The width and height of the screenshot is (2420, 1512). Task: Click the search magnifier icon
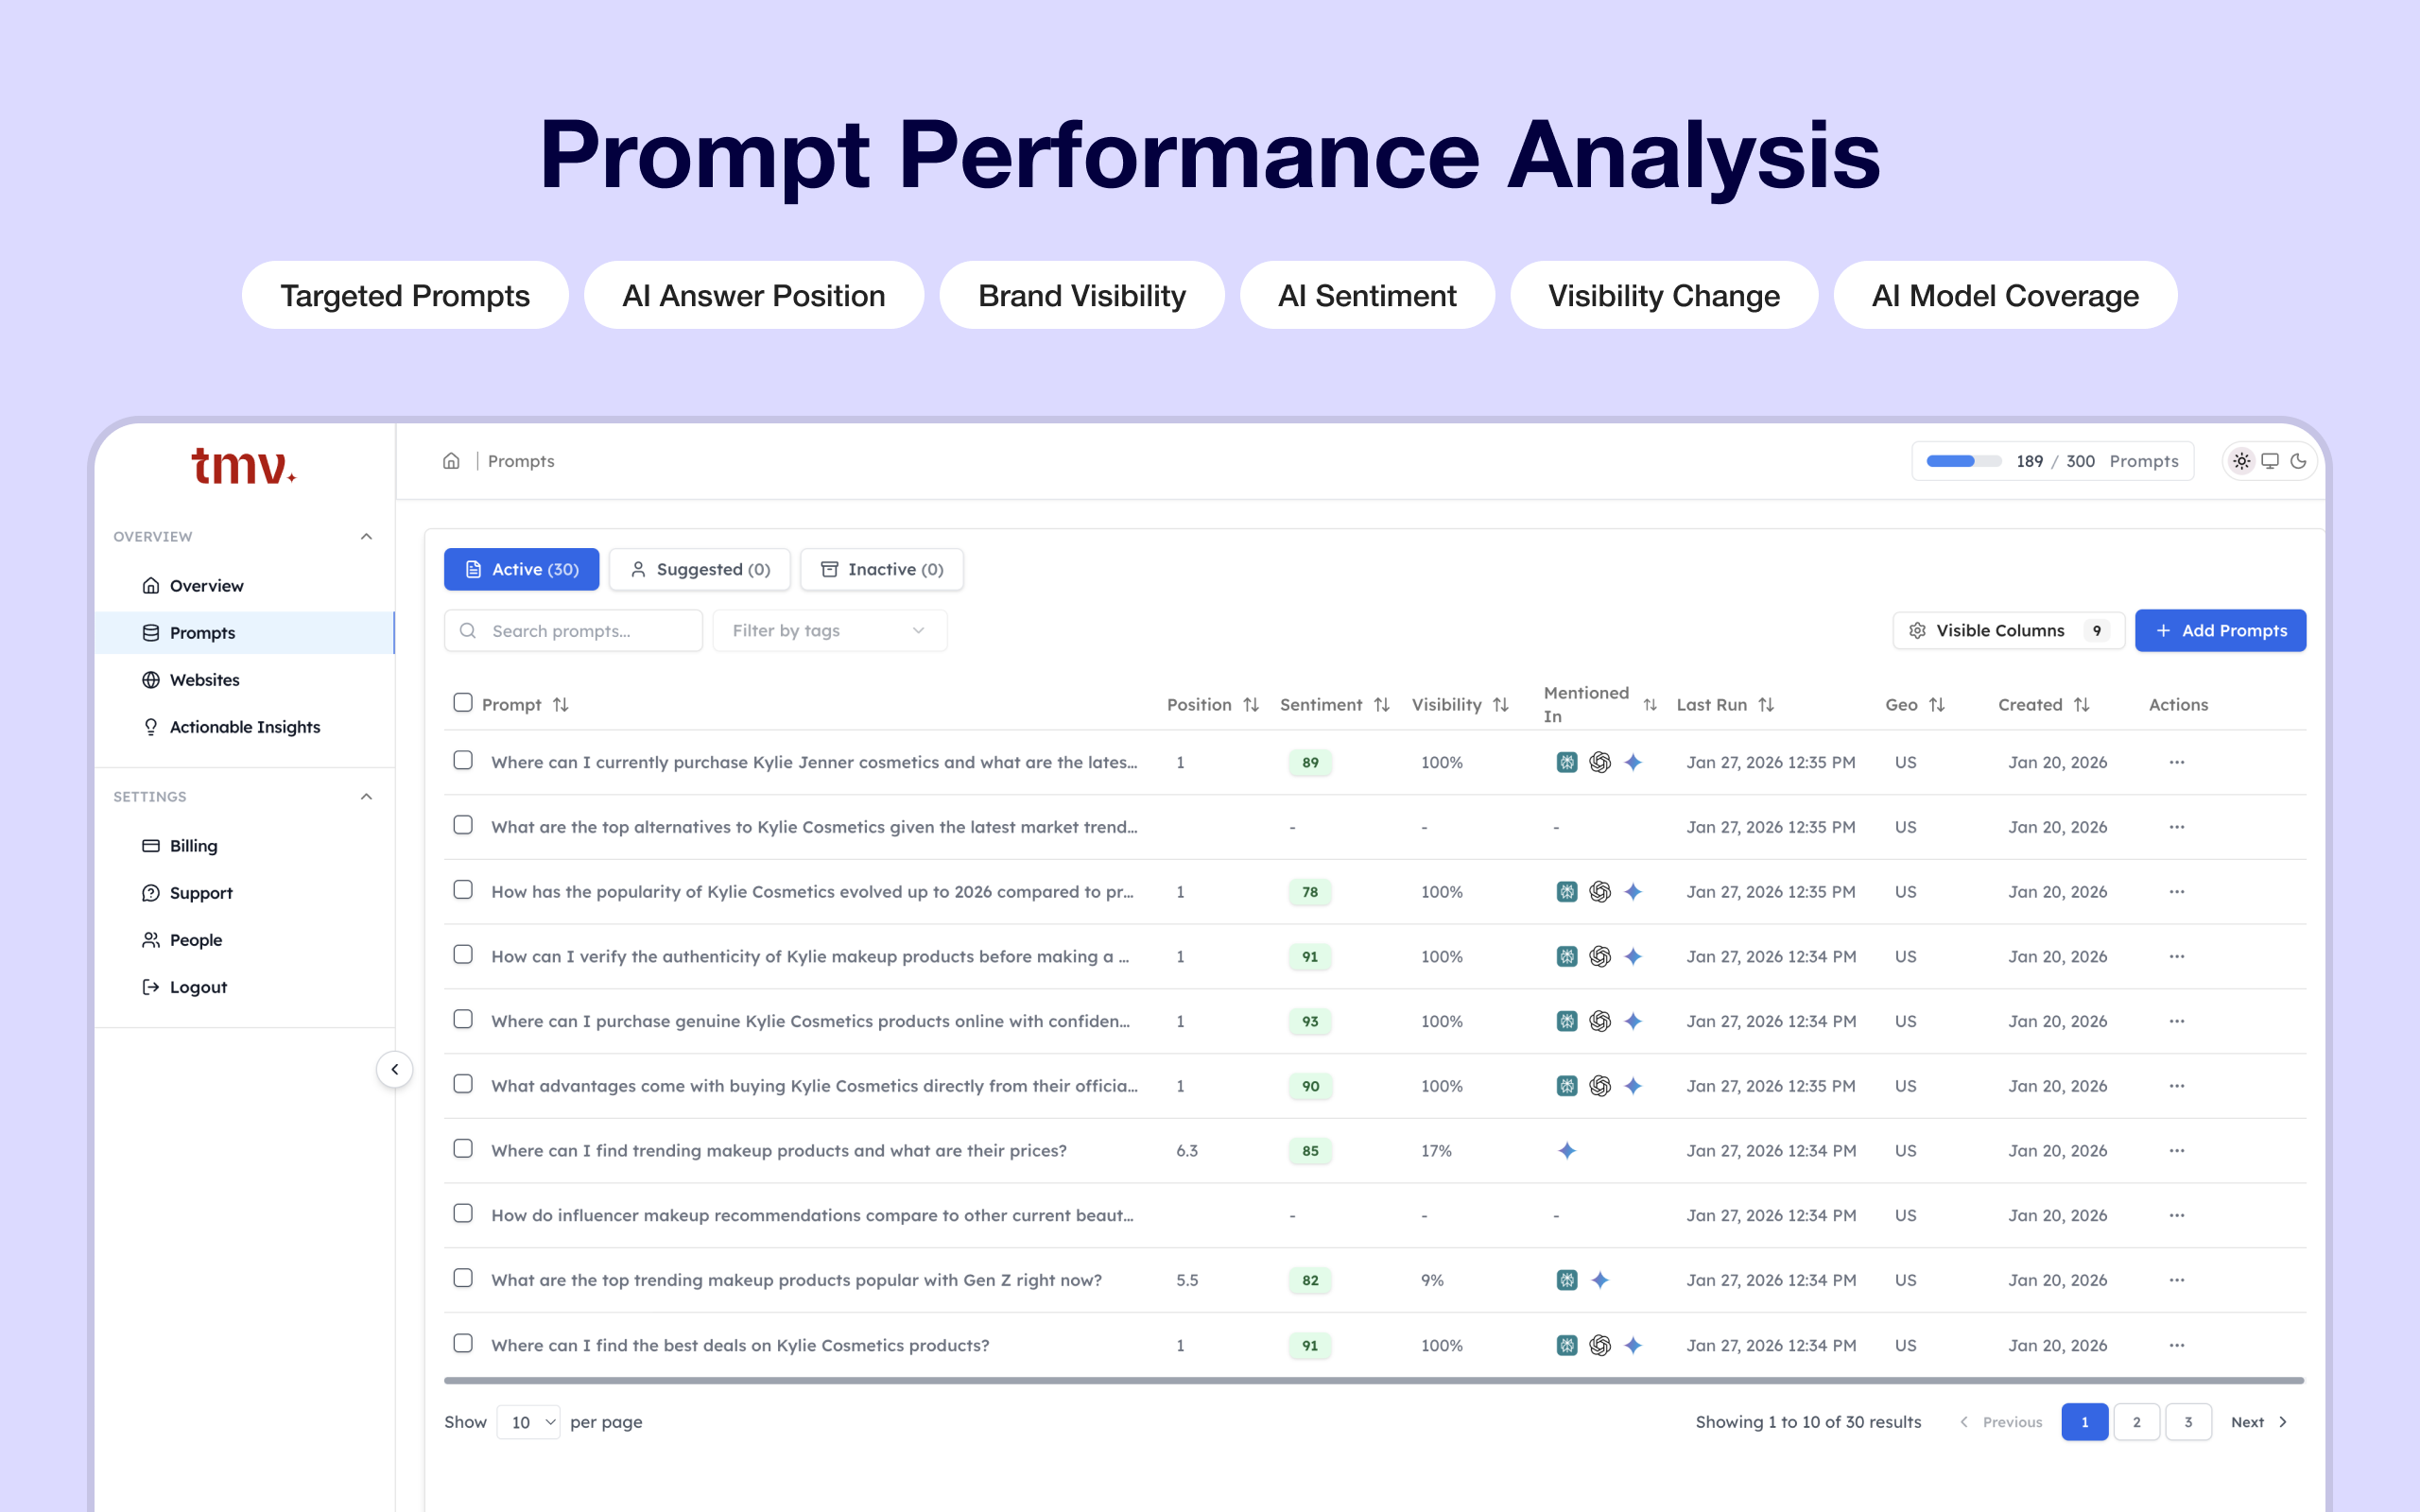[x=467, y=631]
